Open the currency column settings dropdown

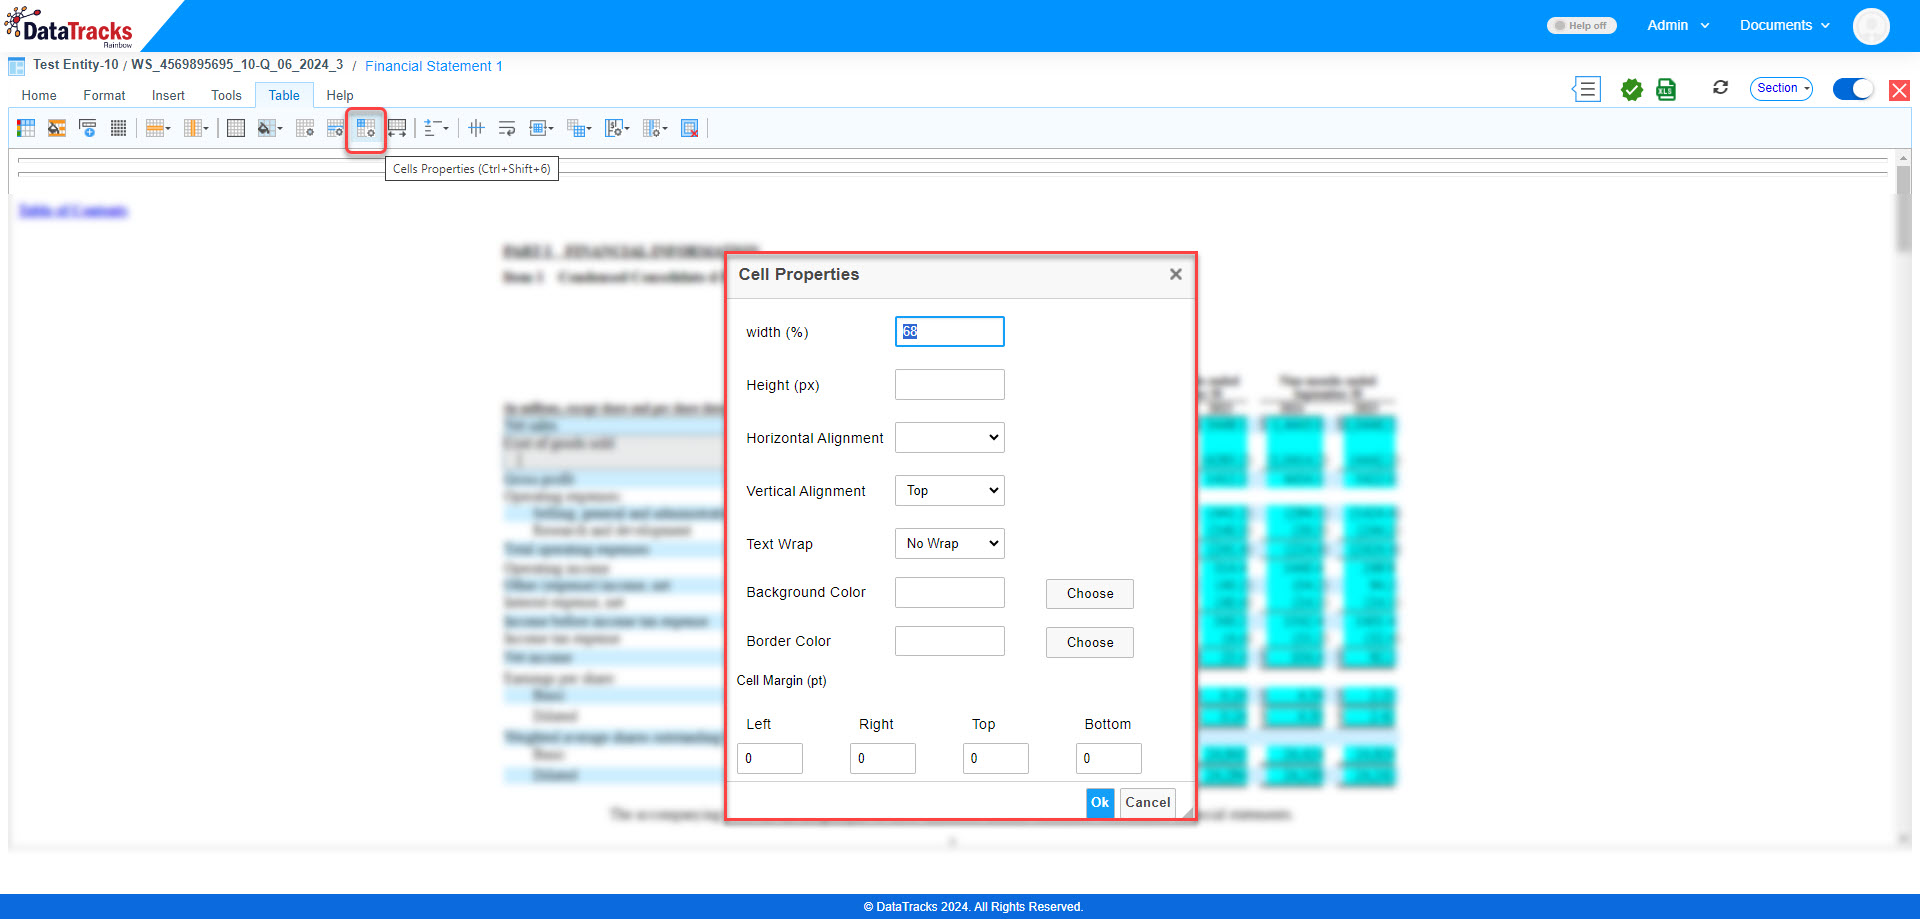coord(617,128)
